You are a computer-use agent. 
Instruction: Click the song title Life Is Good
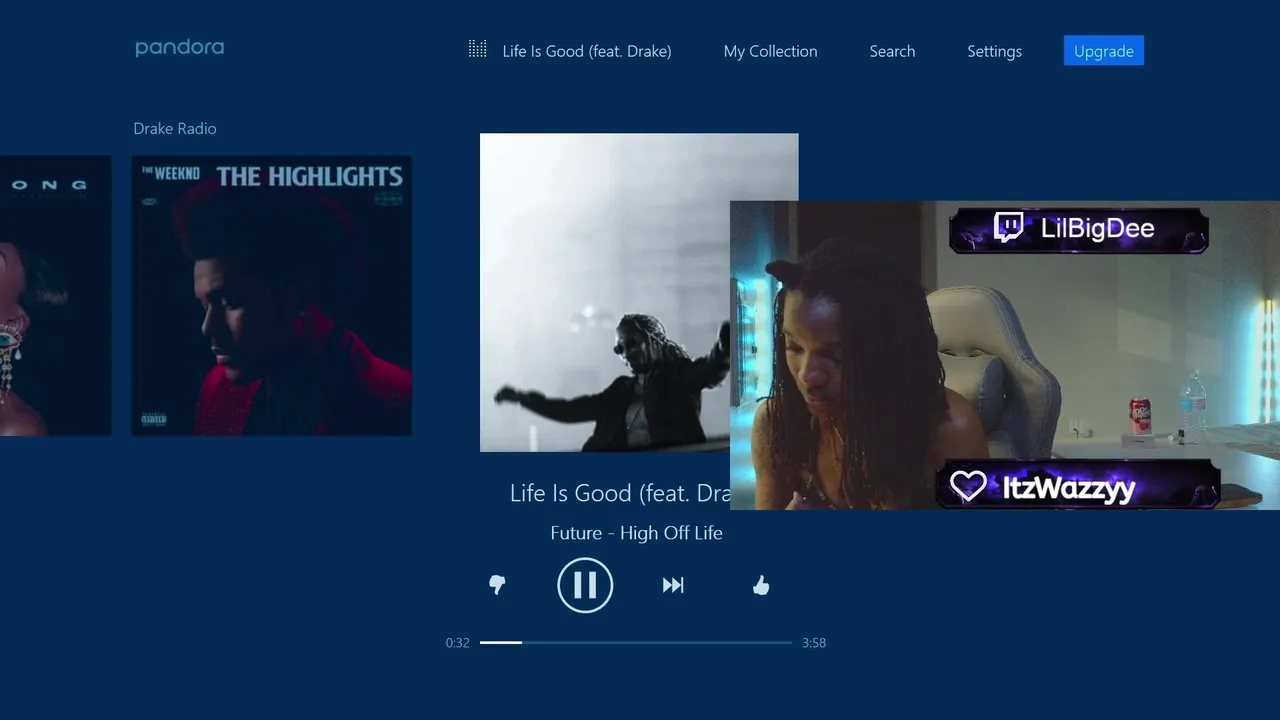click(620, 493)
